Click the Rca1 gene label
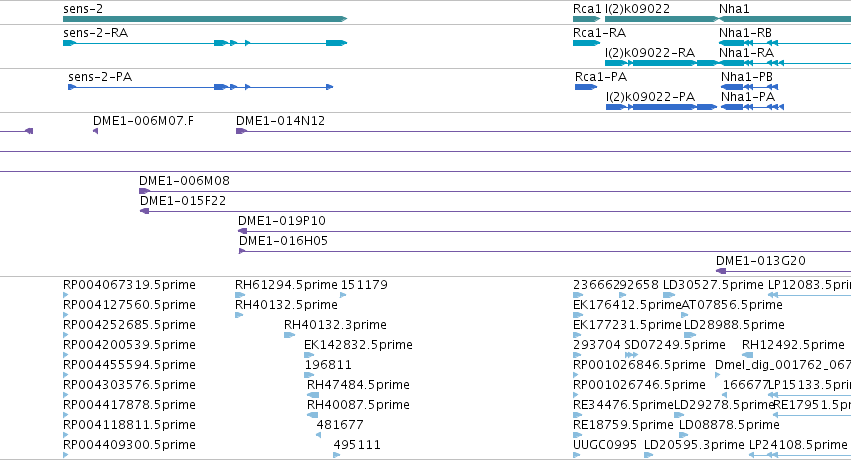 (587, 9)
